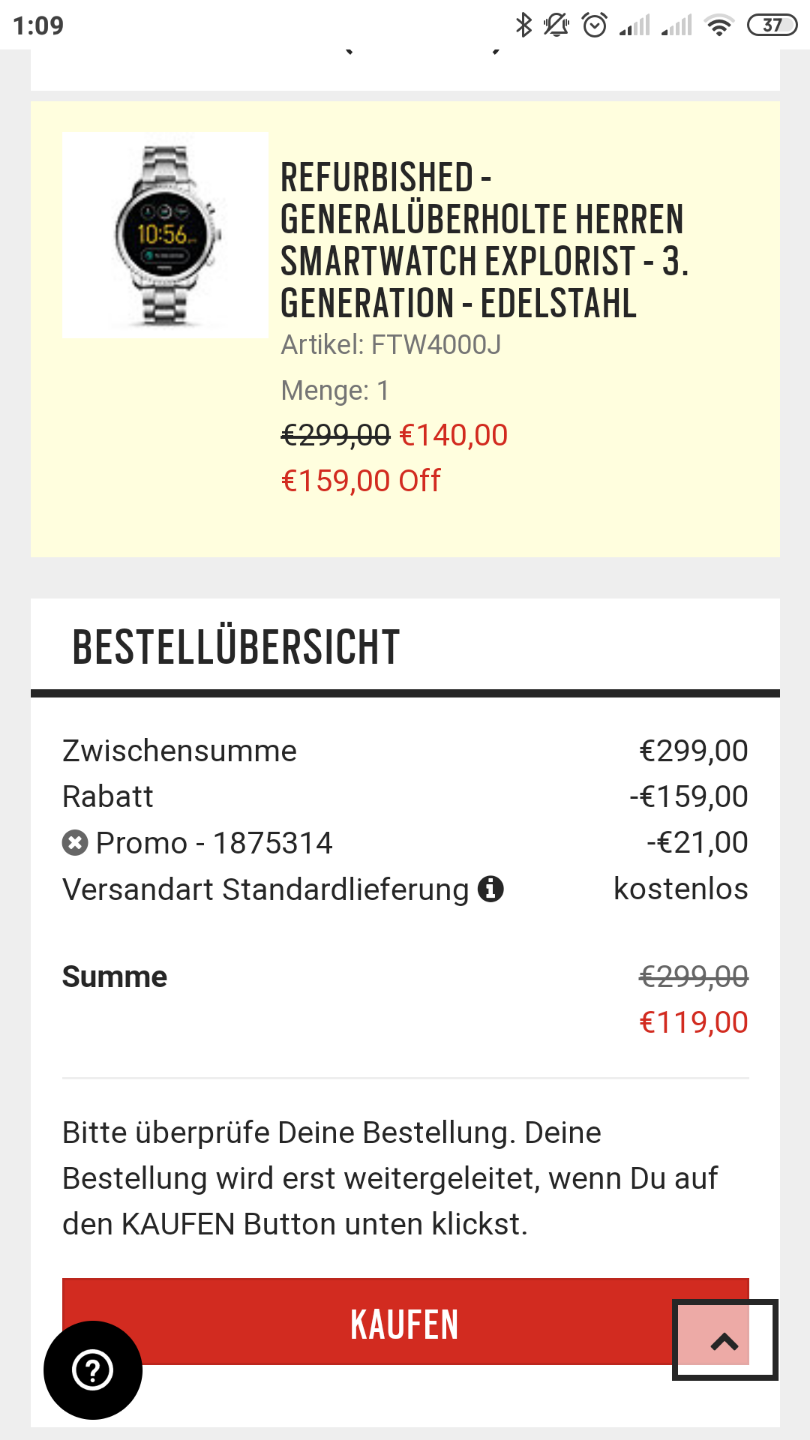
Task: Tap the Promo discount amount -€21,00
Action: pyautogui.click(x=696, y=843)
